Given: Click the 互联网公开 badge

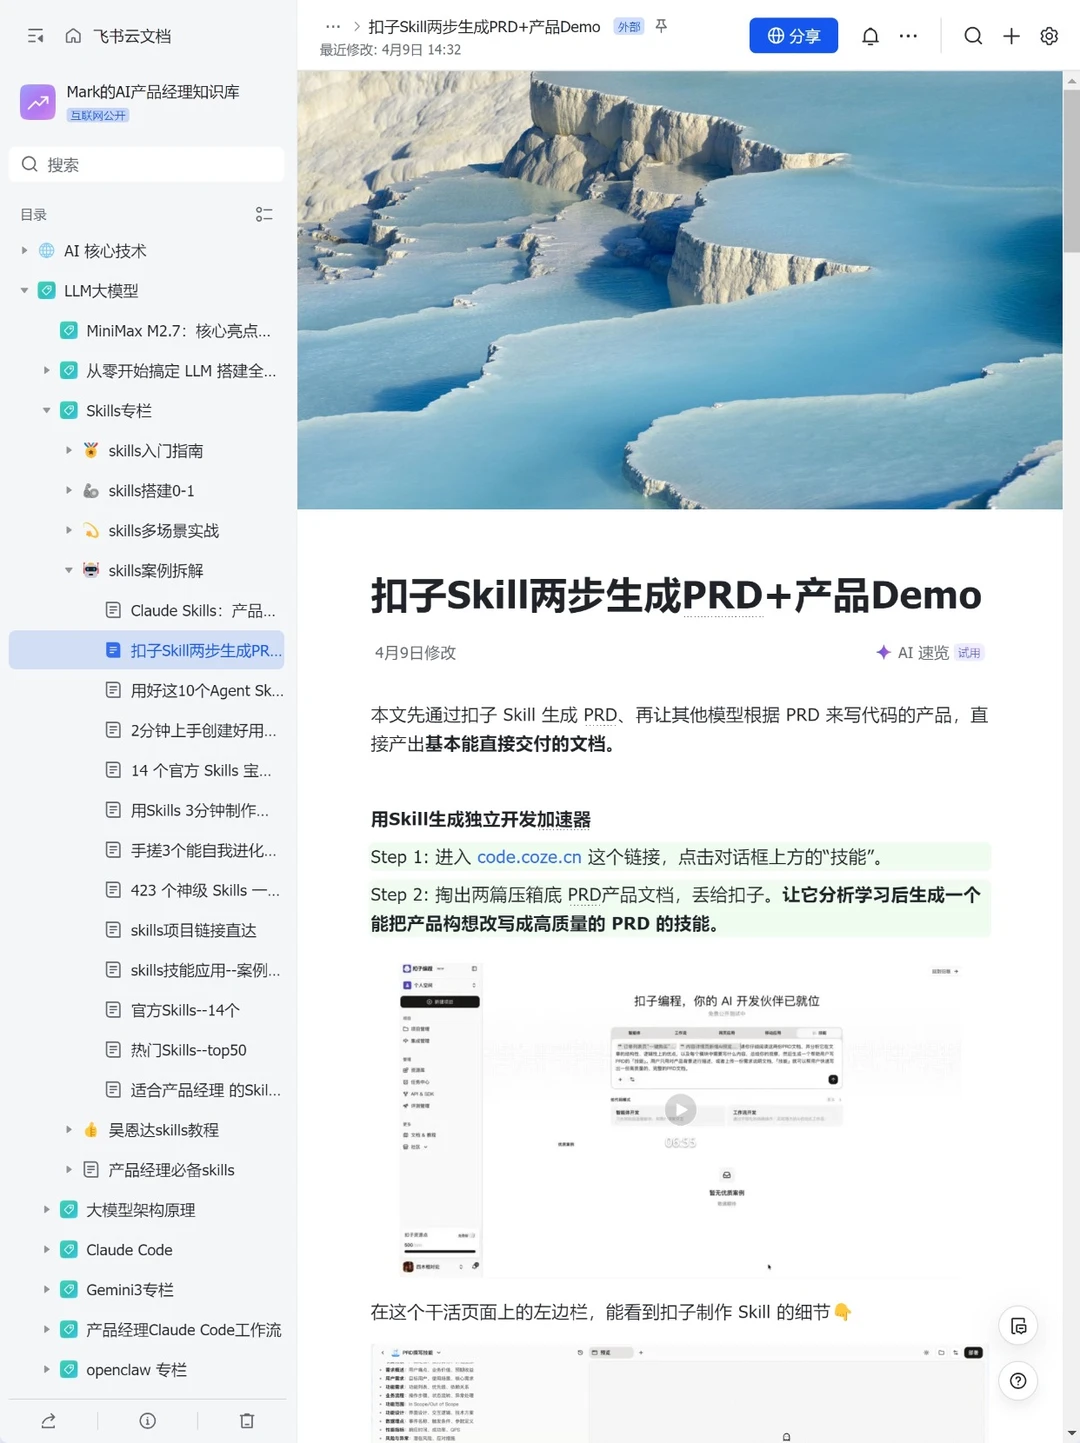Looking at the screenshot, I should click(98, 115).
